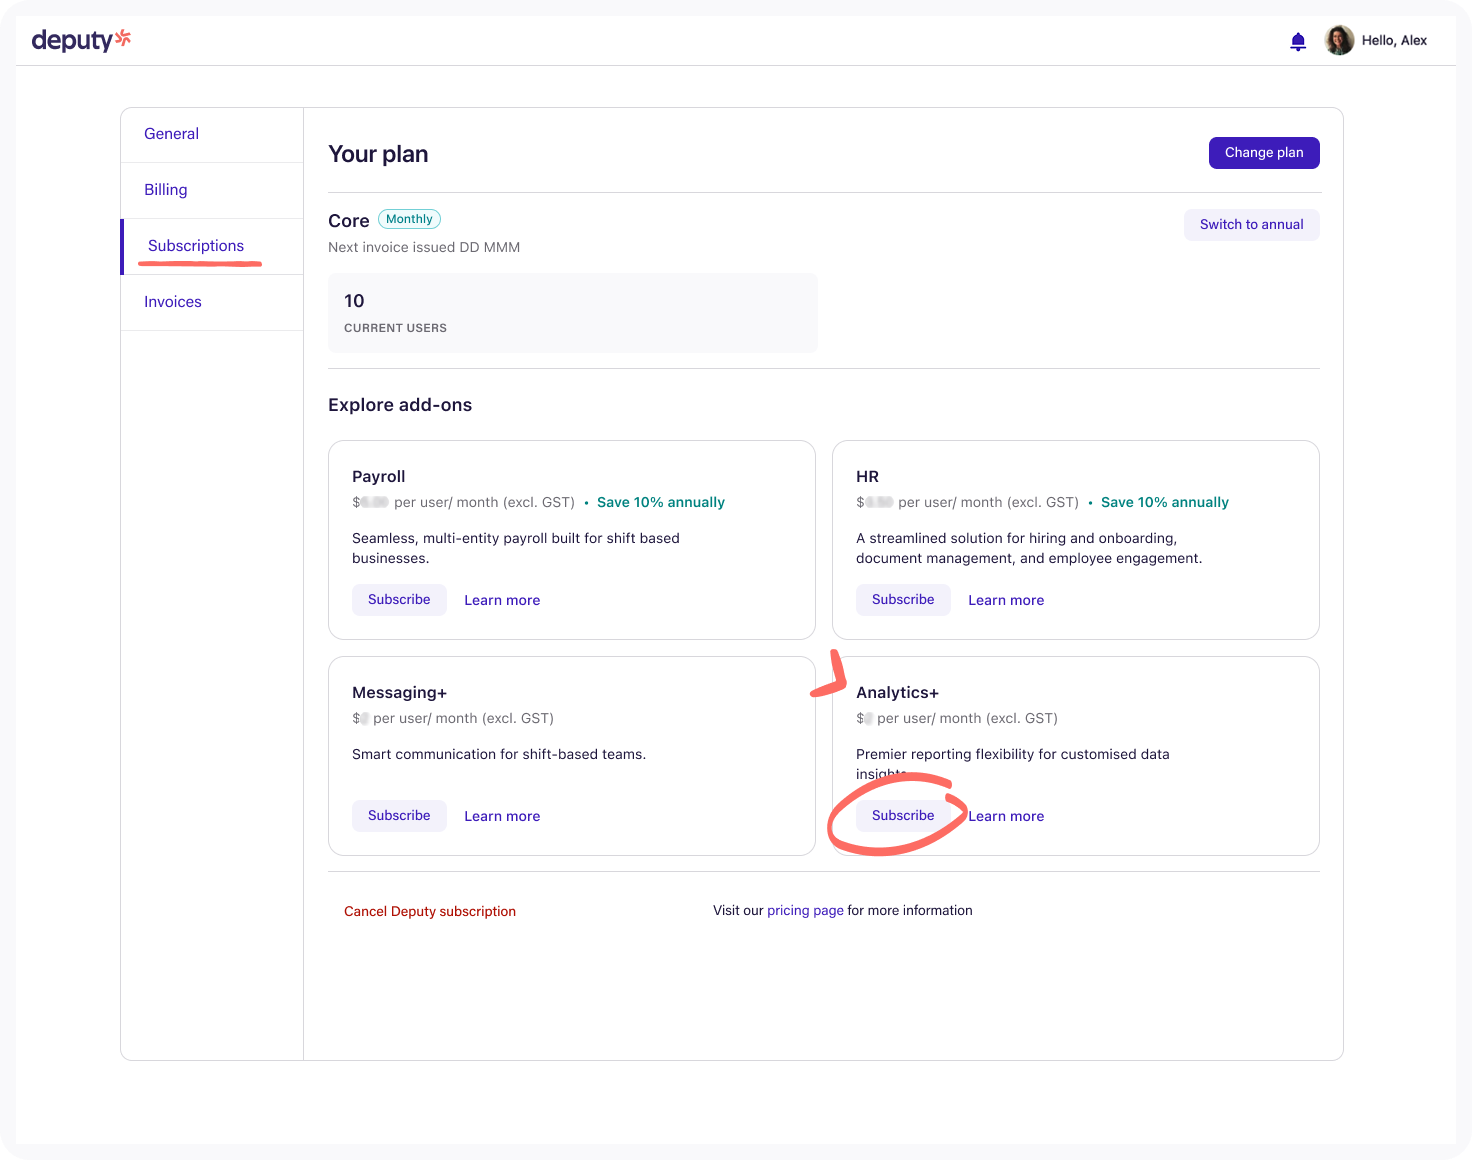Open the notifications bell
Image resolution: width=1472 pixels, height=1160 pixels.
[x=1298, y=41]
